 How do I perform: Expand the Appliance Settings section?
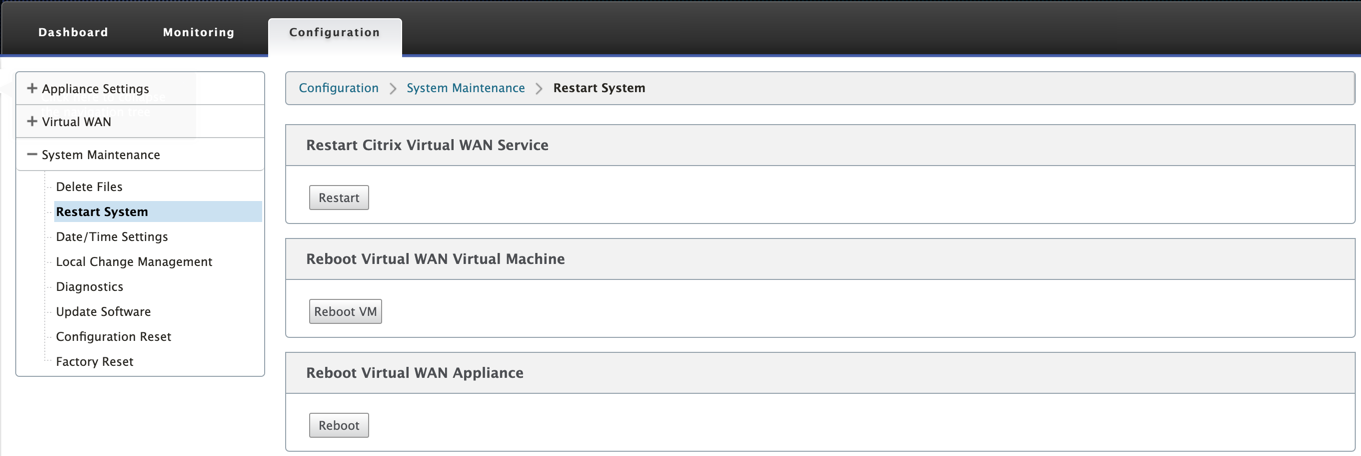140,89
